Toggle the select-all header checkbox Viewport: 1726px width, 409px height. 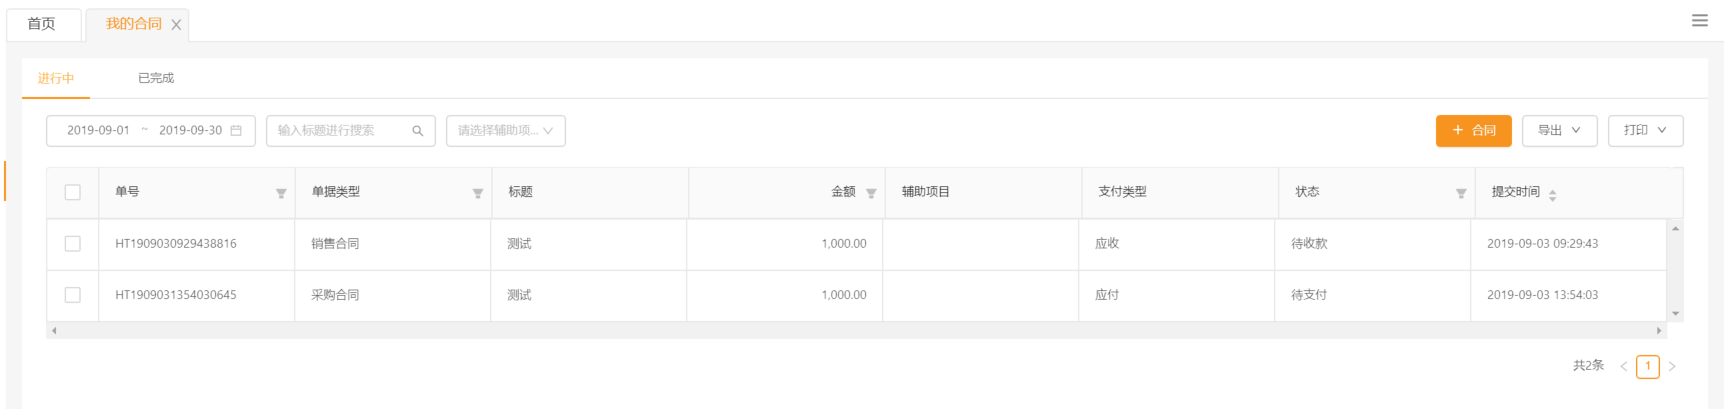tap(73, 192)
